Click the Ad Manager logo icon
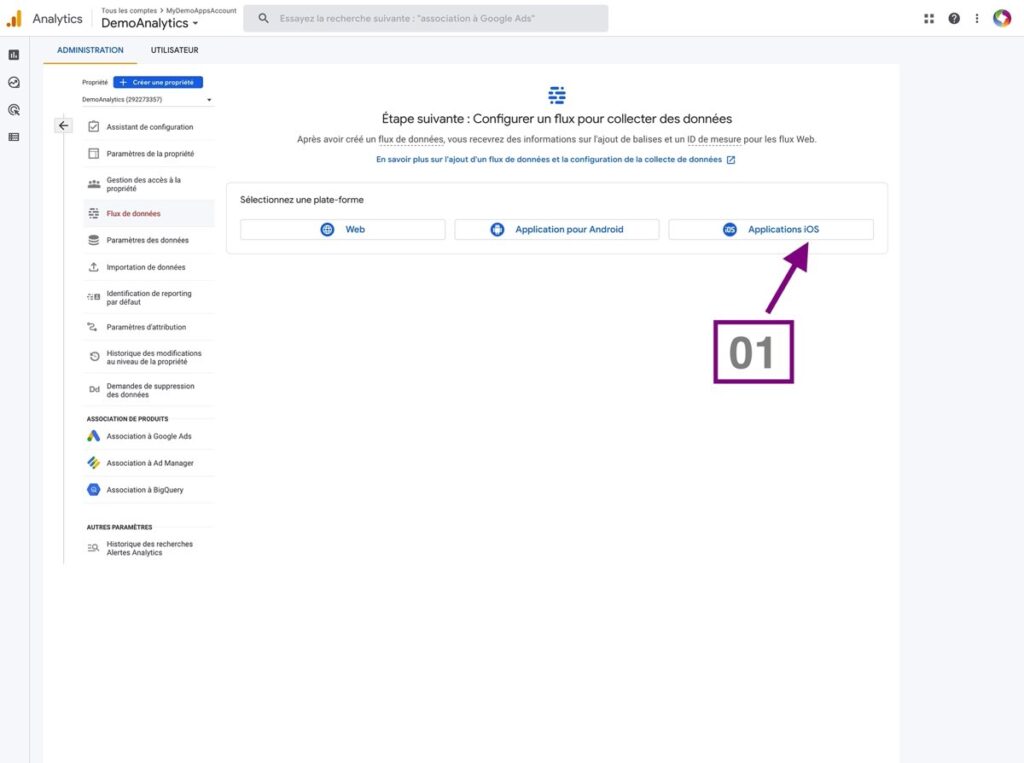1024x763 pixels. (x=93, y=463)
